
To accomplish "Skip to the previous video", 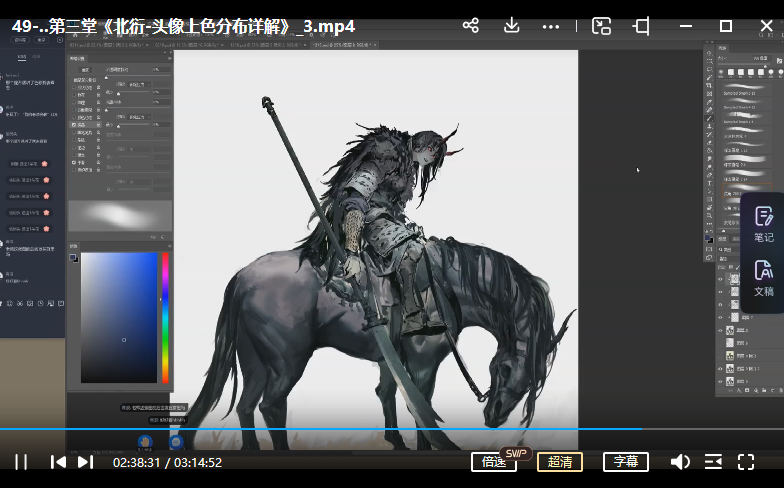I will [58, 462].
